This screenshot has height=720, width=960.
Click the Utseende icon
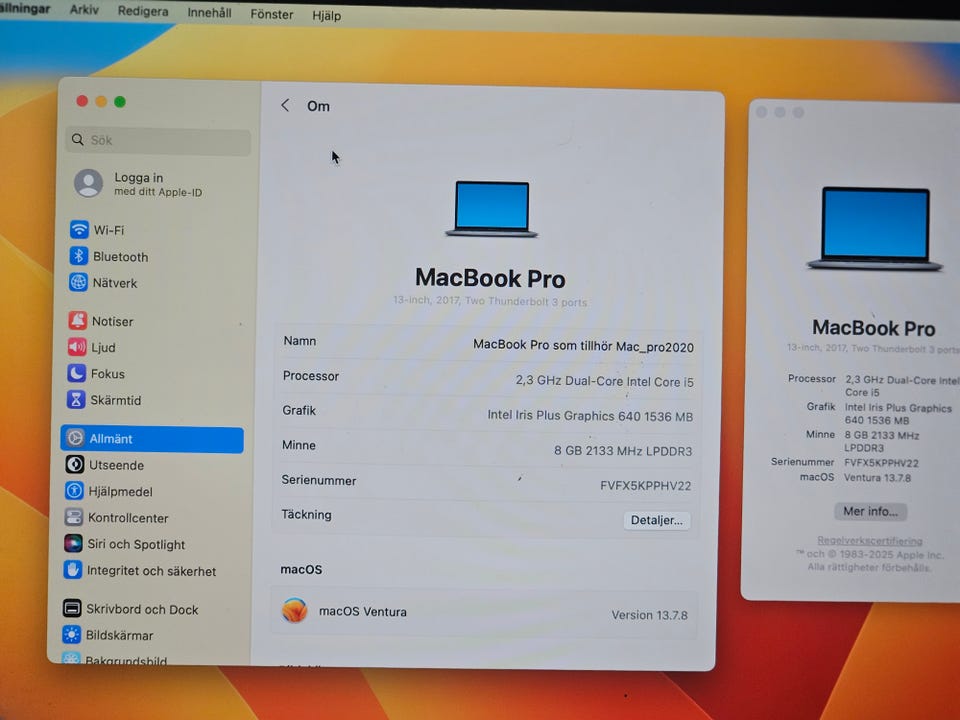coord(75,465)
